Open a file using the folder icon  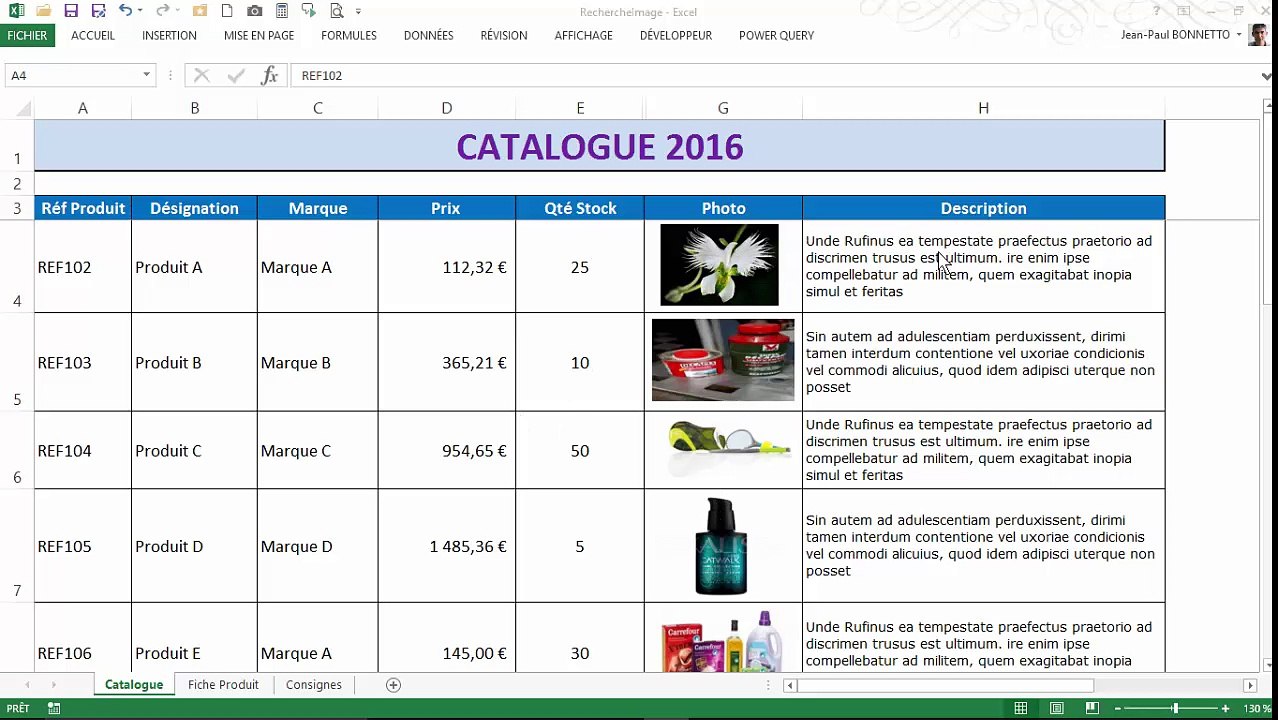pyautogui.click(x=43, y=11)
